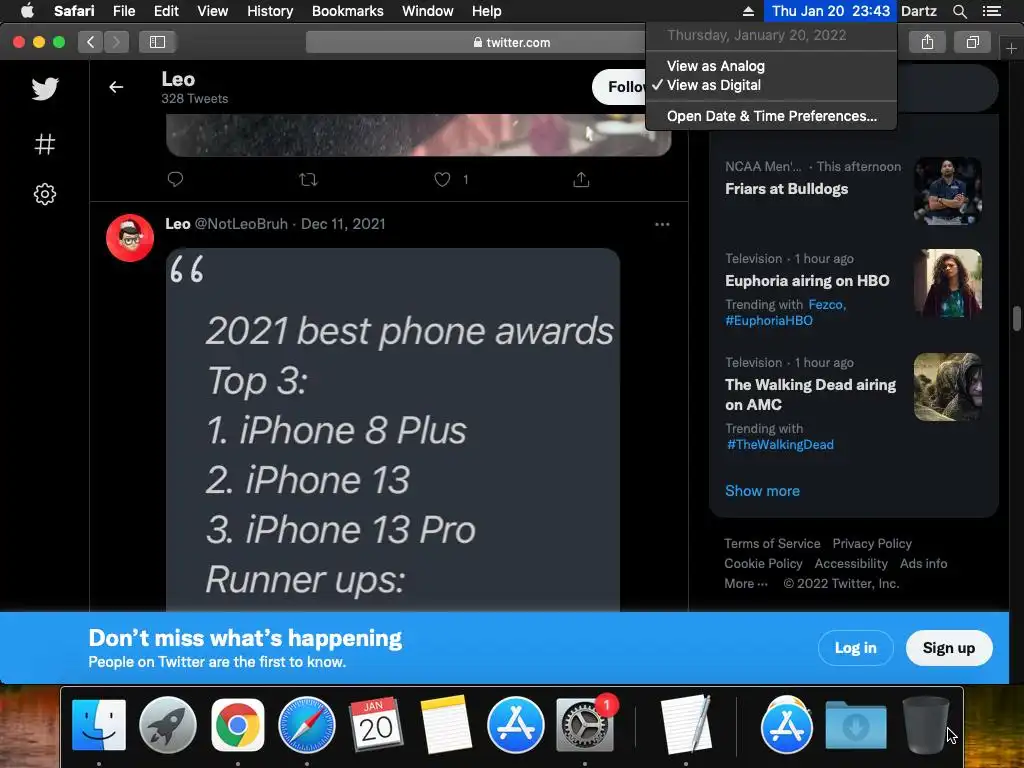
Task: Open the three-dot menu on Leo's tweet
Action: point(662,224)
